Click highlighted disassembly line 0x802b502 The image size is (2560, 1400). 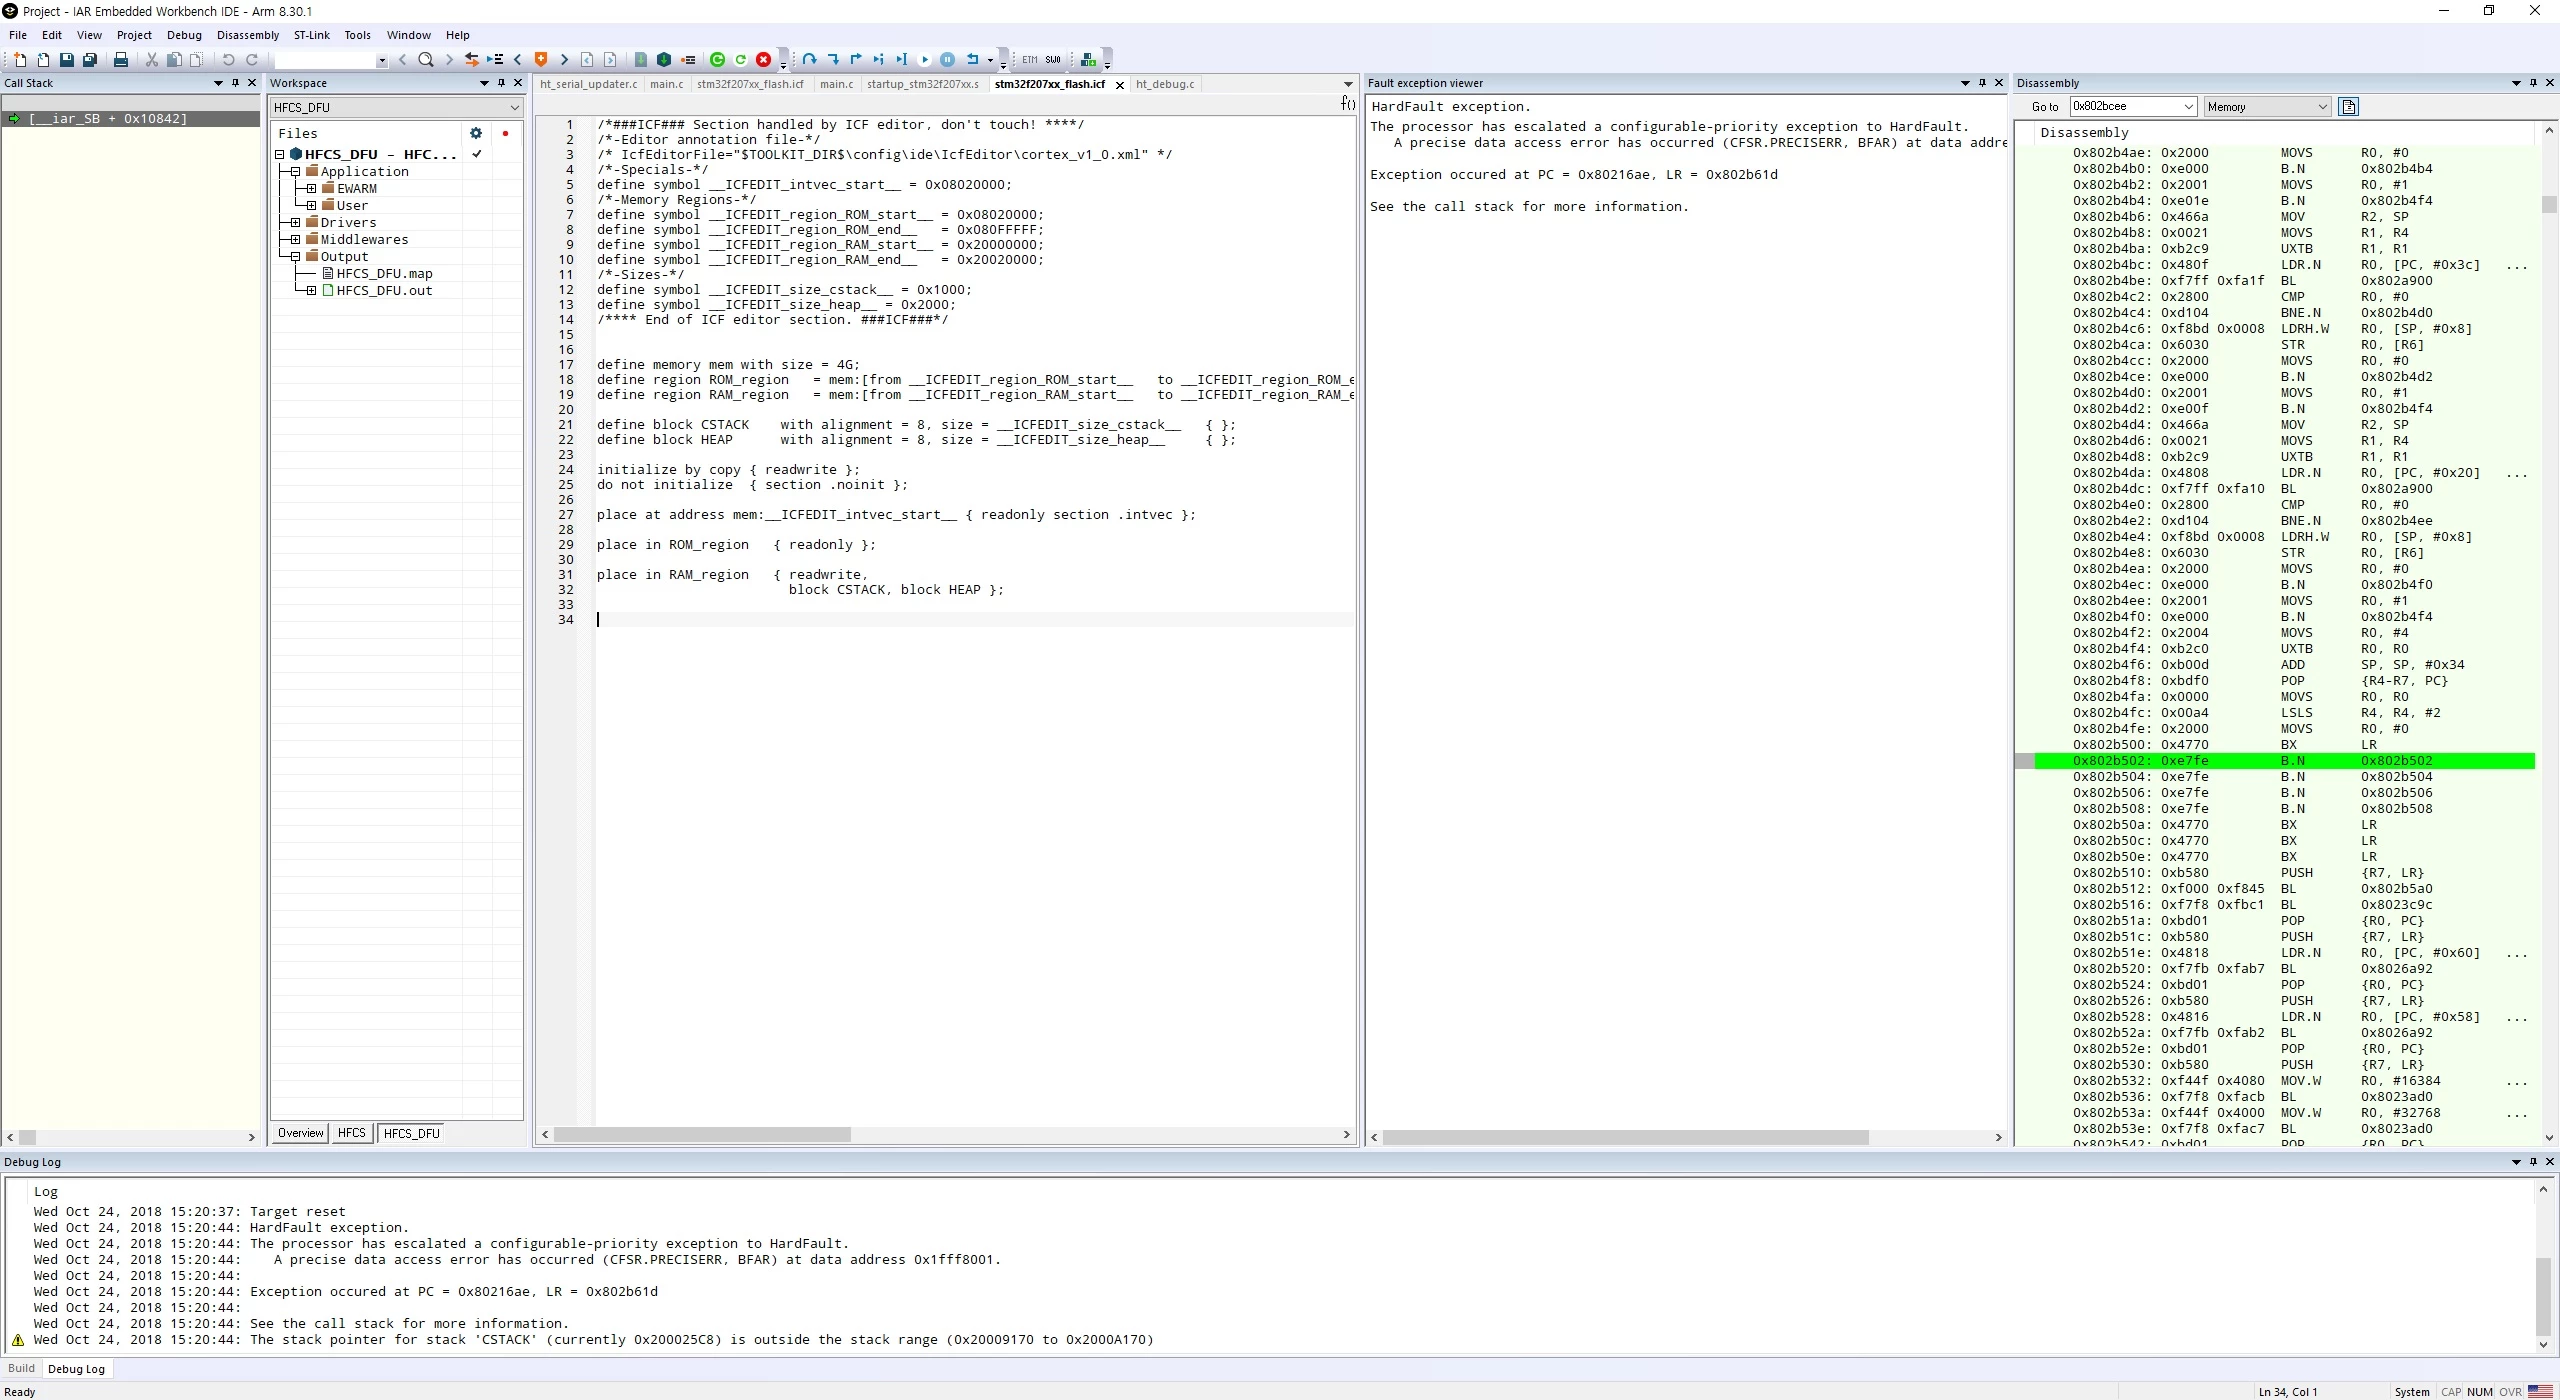2284,761
